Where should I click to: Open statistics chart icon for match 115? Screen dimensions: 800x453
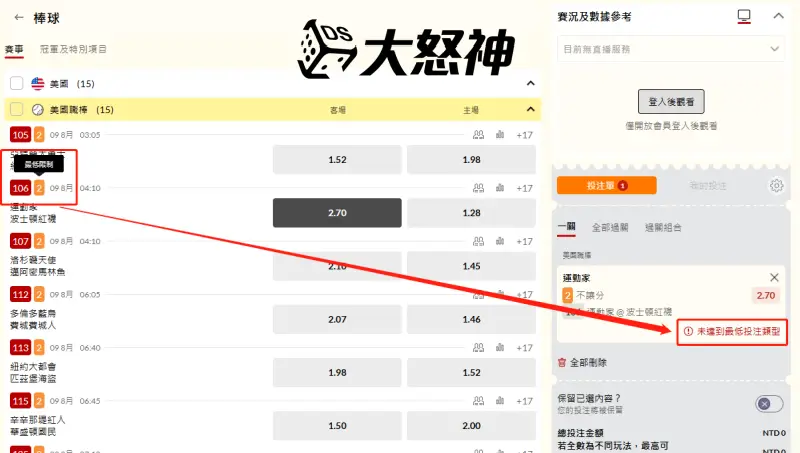coord(500,401)
